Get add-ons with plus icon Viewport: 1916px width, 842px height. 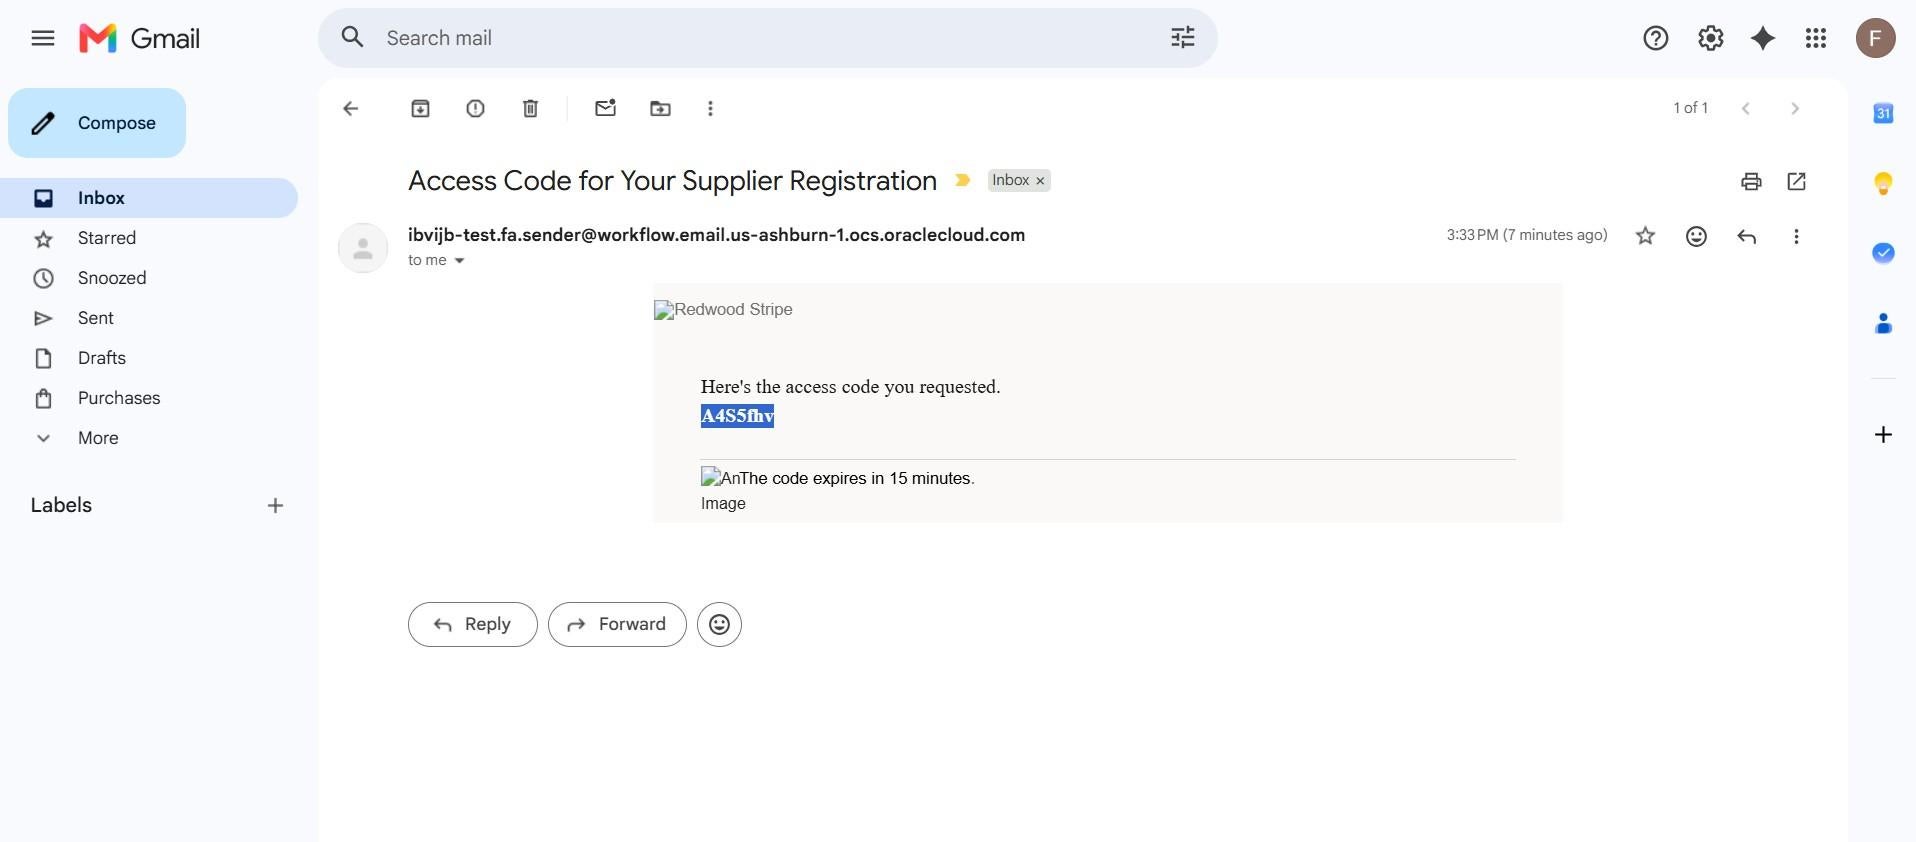[1882, 434]
